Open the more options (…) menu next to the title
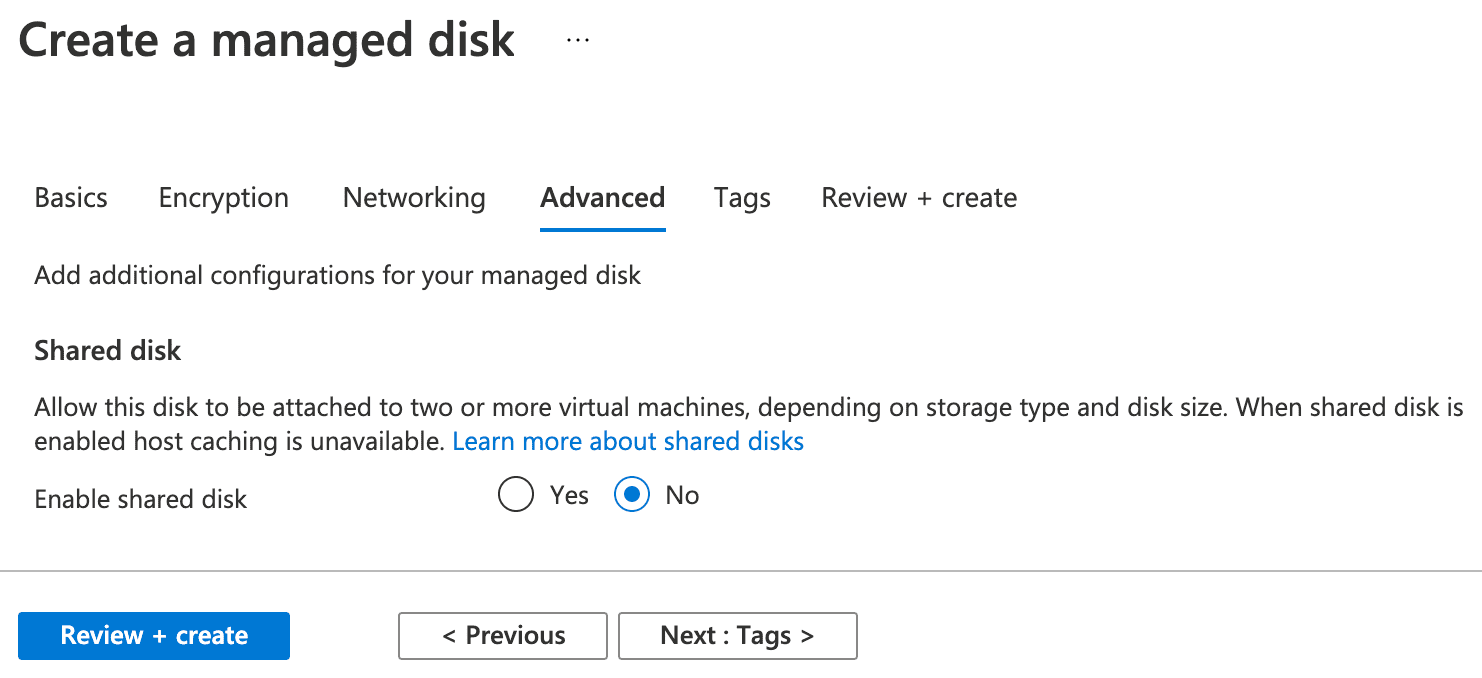1482x678 pixels. (x=577, y=39)
